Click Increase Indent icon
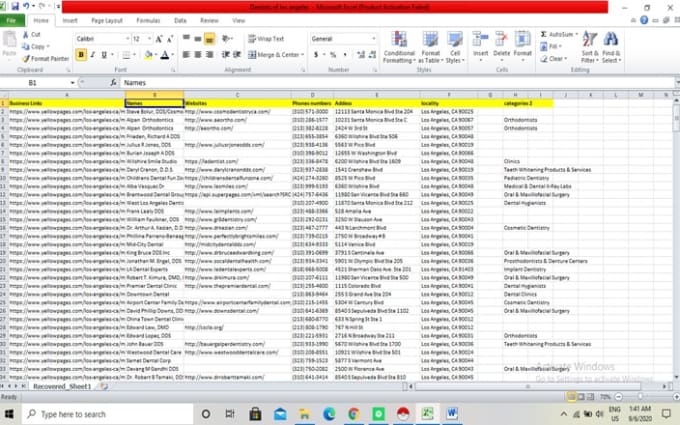The image size is (680, 425). [237, 55]
